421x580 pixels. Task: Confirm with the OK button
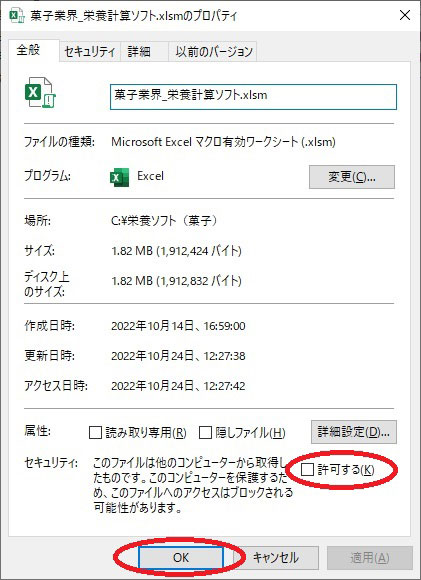tap(181, 557)
